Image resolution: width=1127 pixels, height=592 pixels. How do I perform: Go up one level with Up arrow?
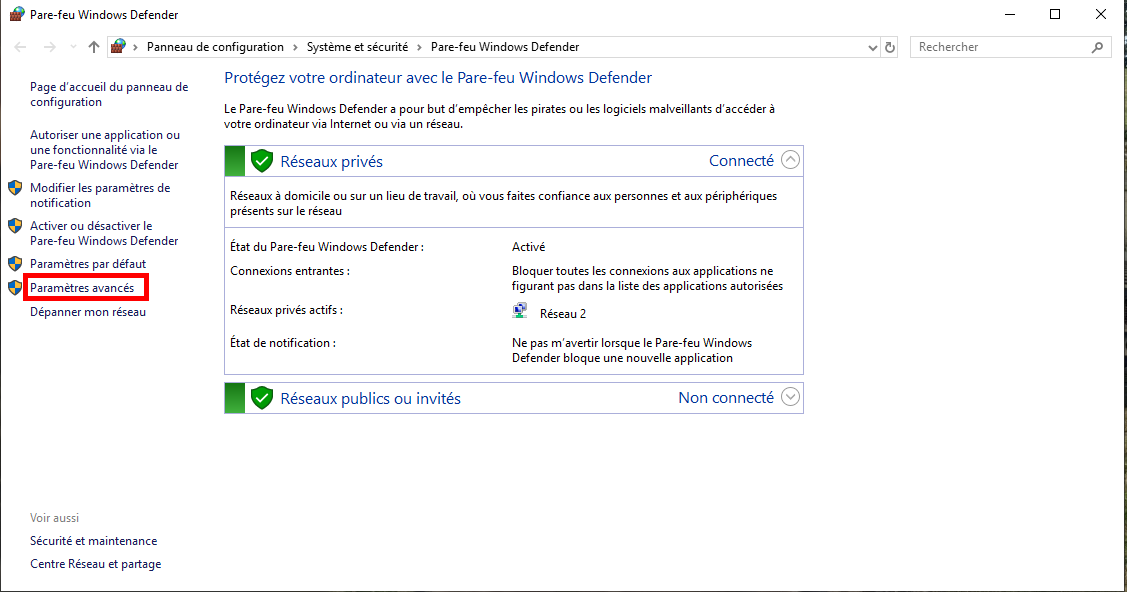point(93,47)
